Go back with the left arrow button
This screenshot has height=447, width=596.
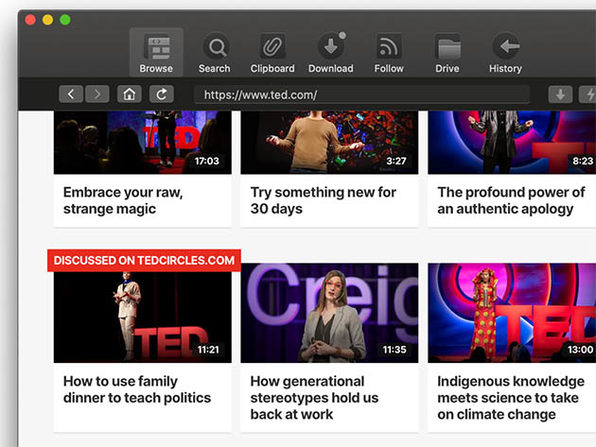pos(71,94)
